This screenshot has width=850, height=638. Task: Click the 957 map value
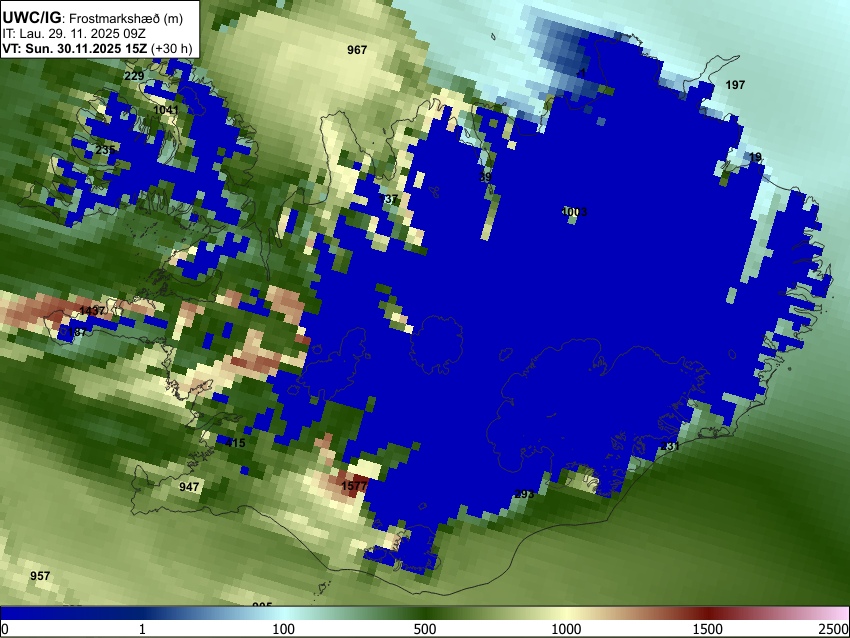click(x=40, y=576)
